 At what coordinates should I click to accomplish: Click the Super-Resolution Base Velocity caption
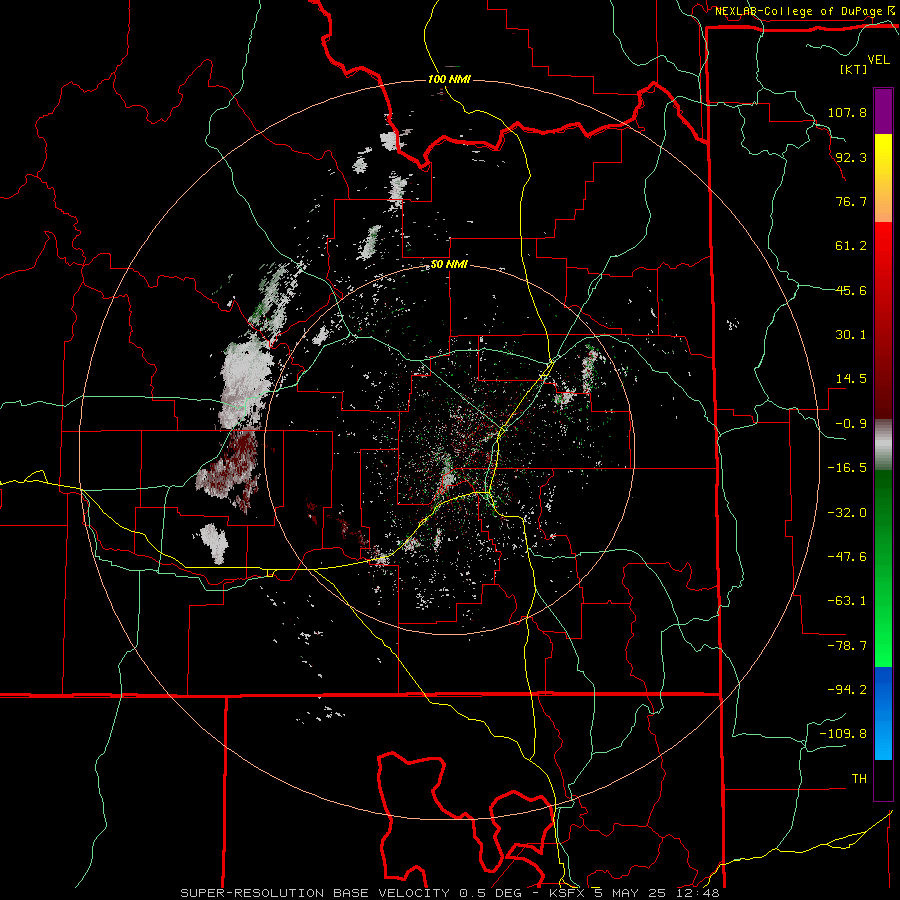tap(449, 893)
